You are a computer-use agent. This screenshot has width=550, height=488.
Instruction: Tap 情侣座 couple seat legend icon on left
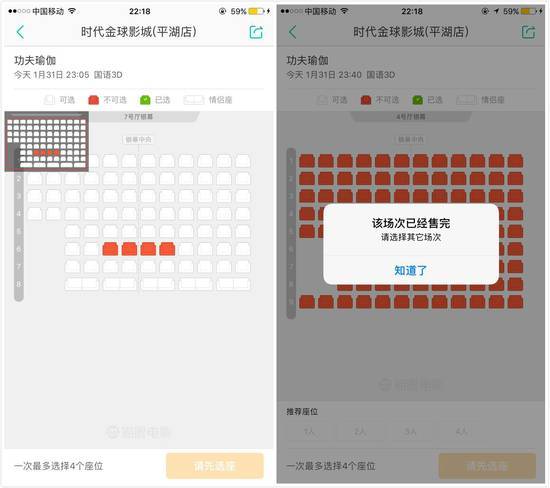(194, 100)
